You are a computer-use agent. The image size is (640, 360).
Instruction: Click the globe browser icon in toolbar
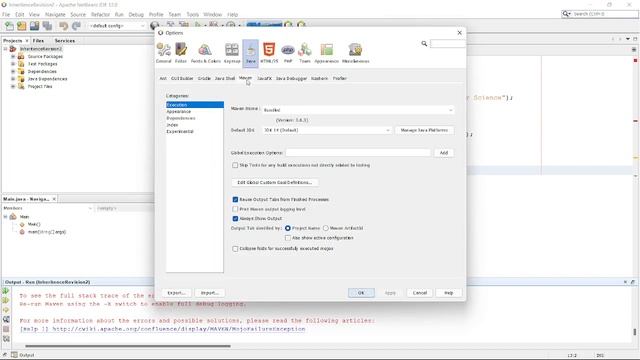pos(154,26)
